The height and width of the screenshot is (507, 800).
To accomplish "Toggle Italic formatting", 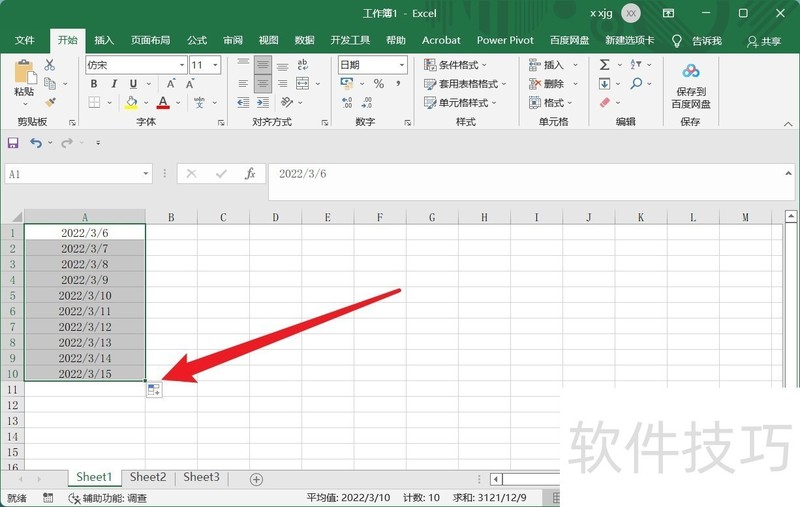I will click(114, 84).
